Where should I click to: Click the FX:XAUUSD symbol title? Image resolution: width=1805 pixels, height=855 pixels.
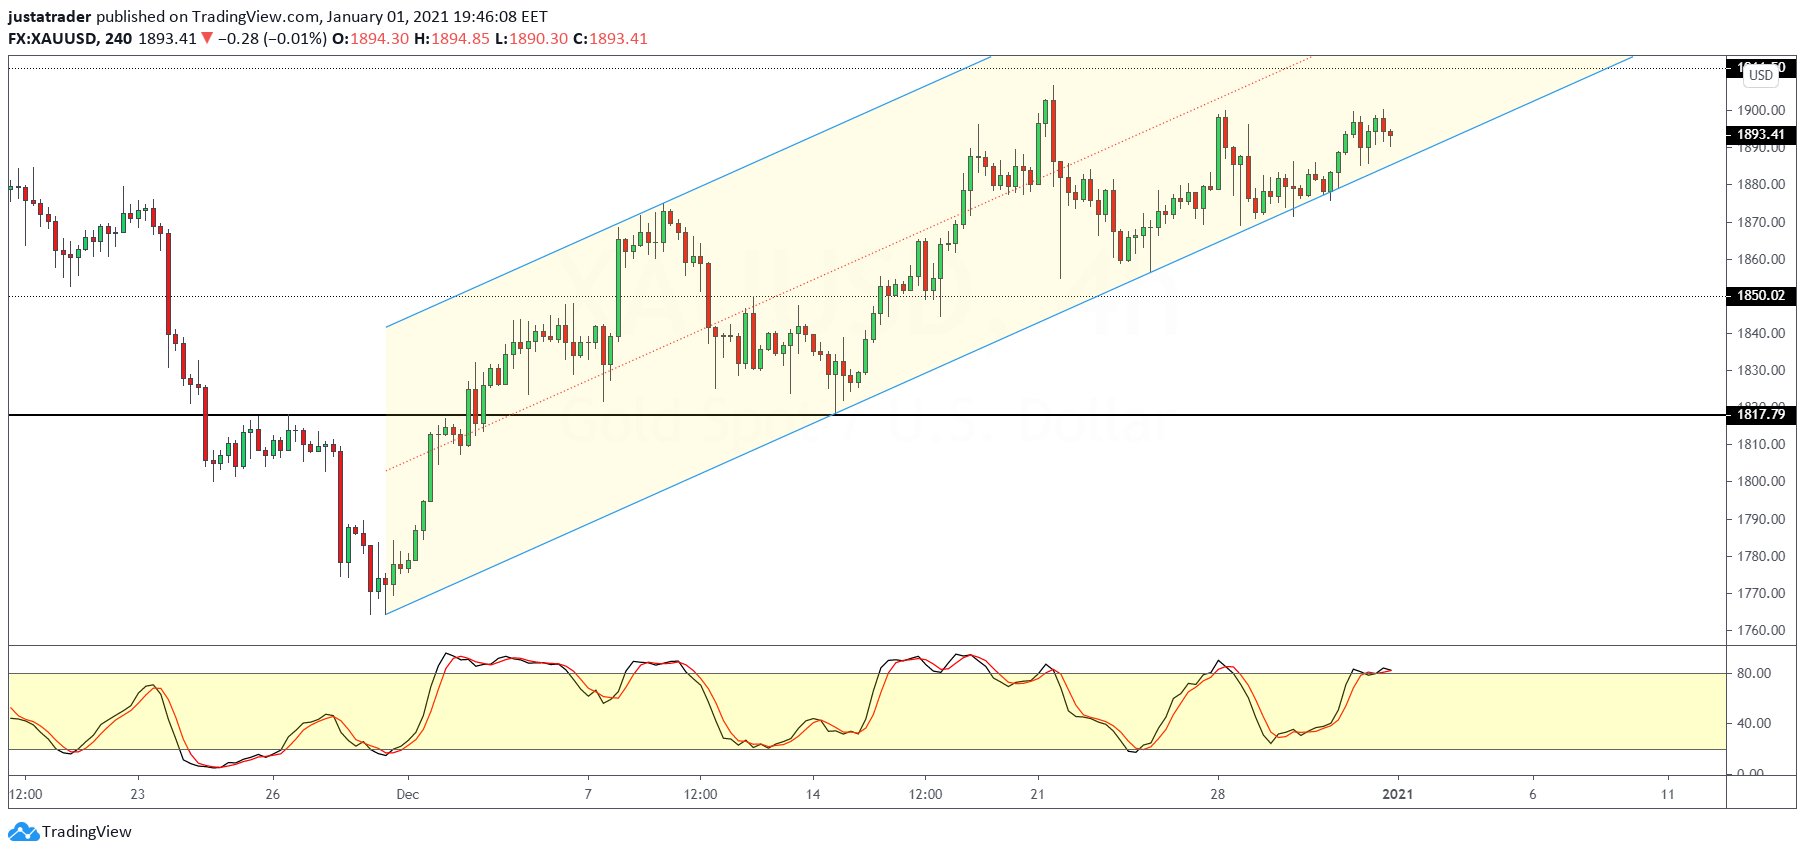(52, 39)
